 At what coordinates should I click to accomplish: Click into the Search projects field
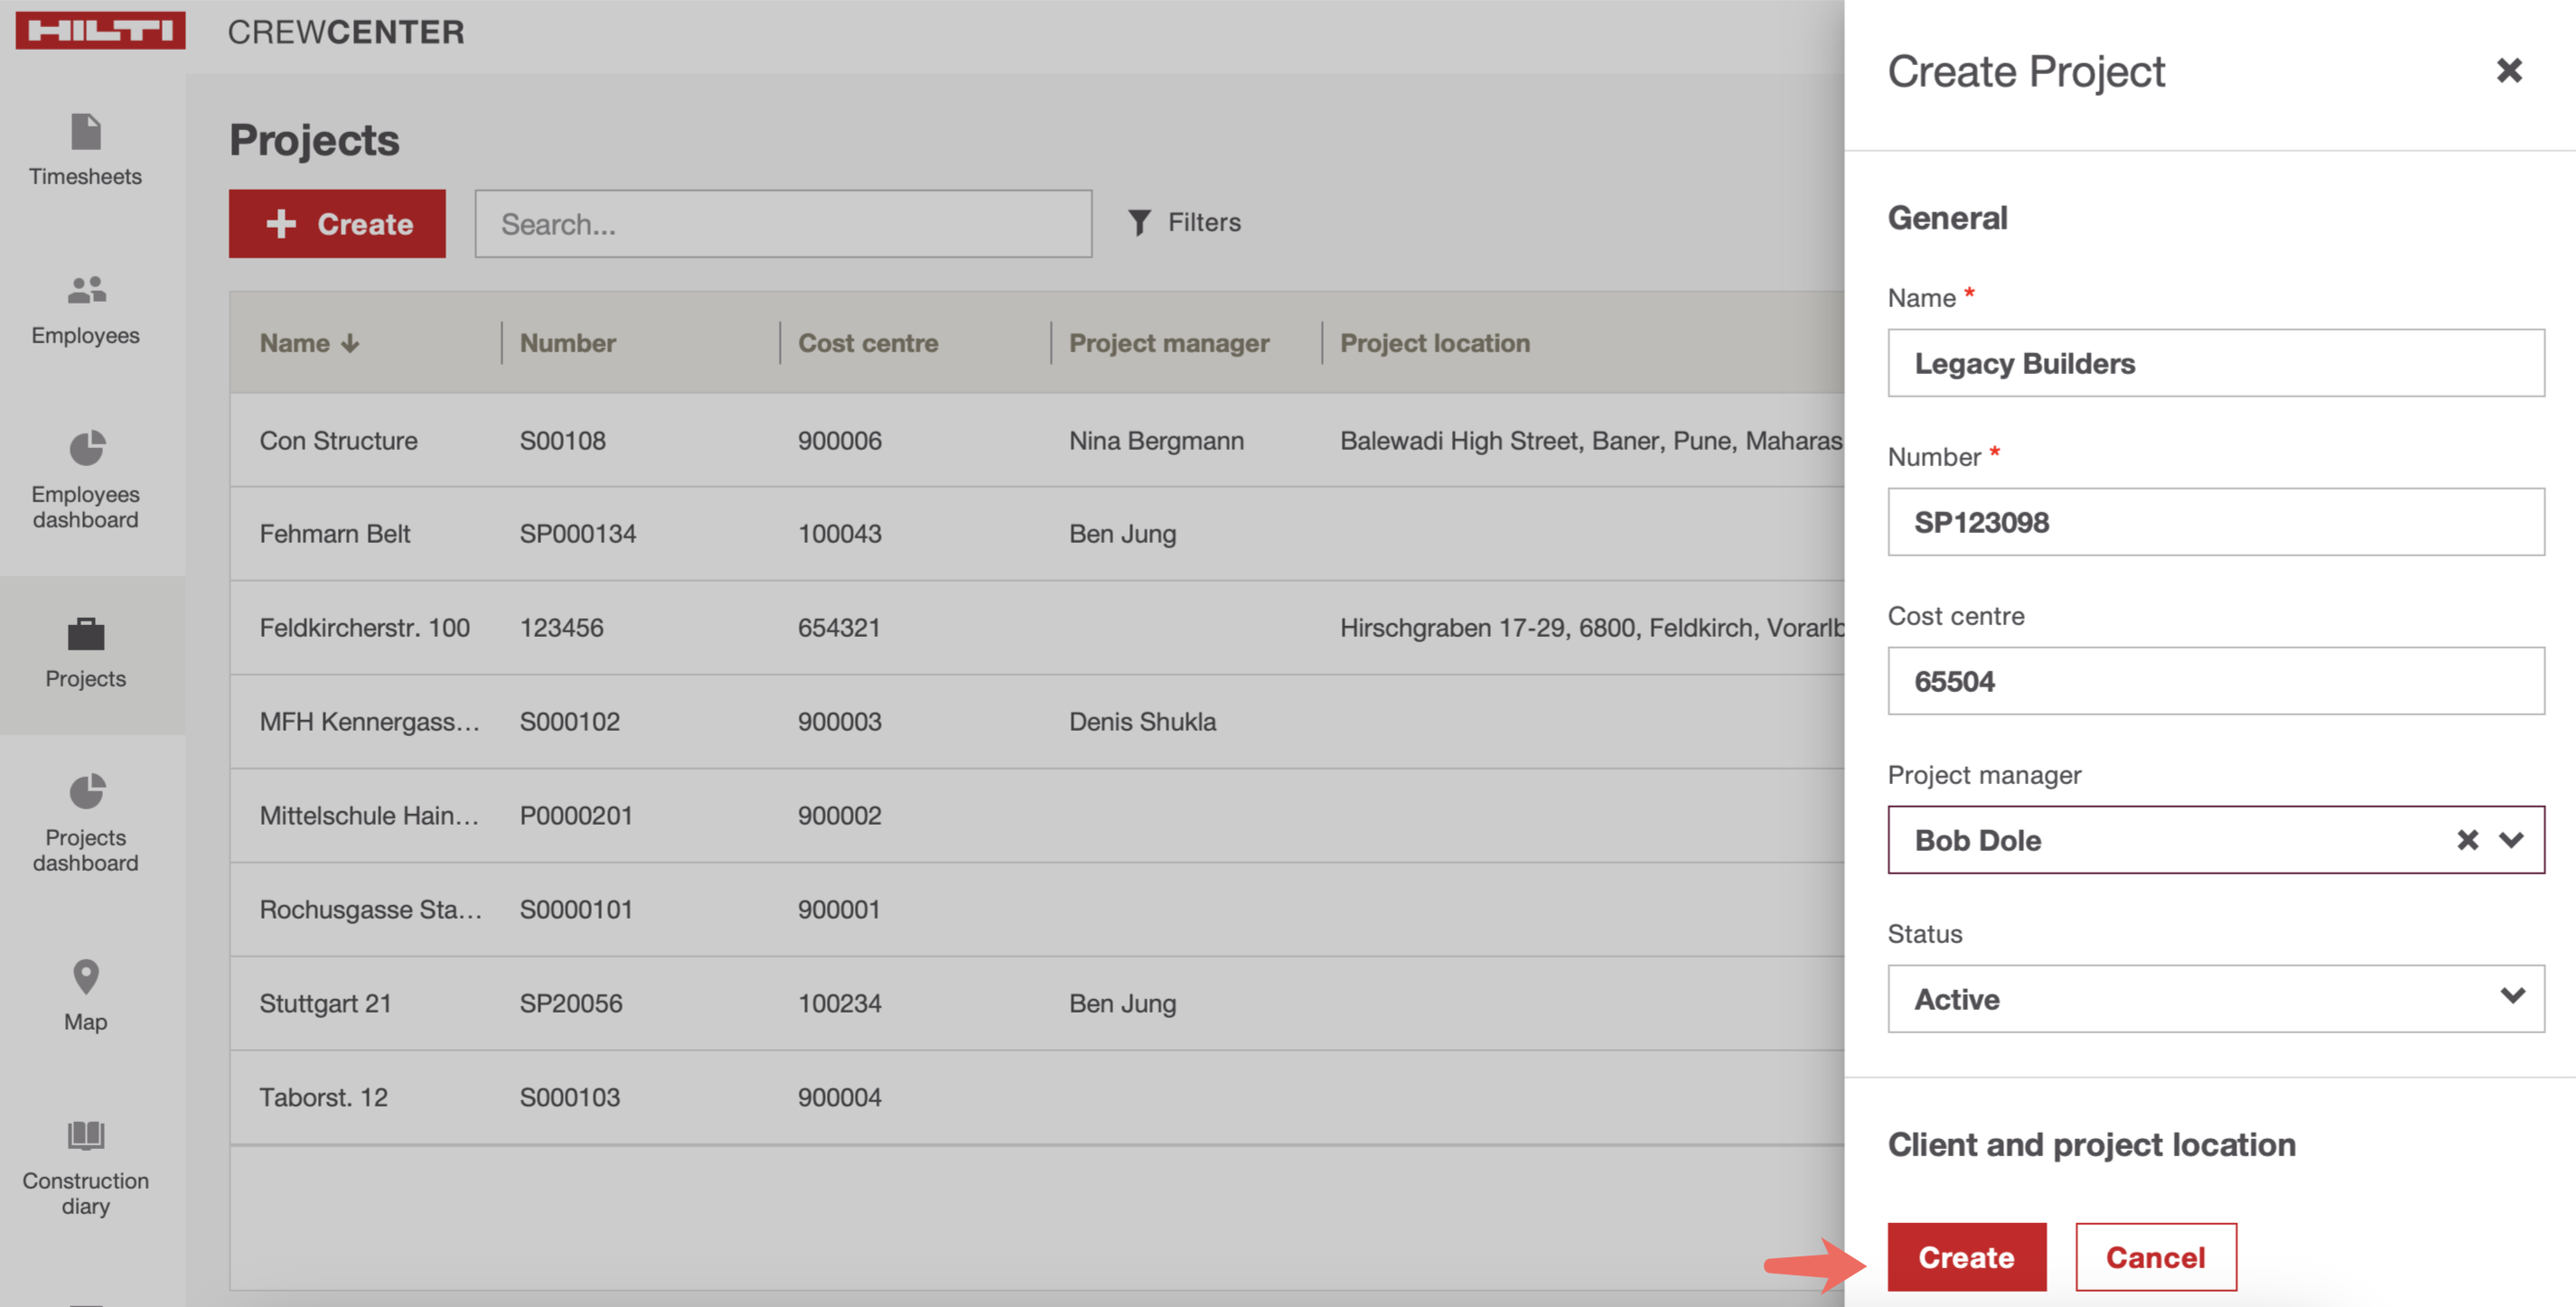tap(783, 224)
